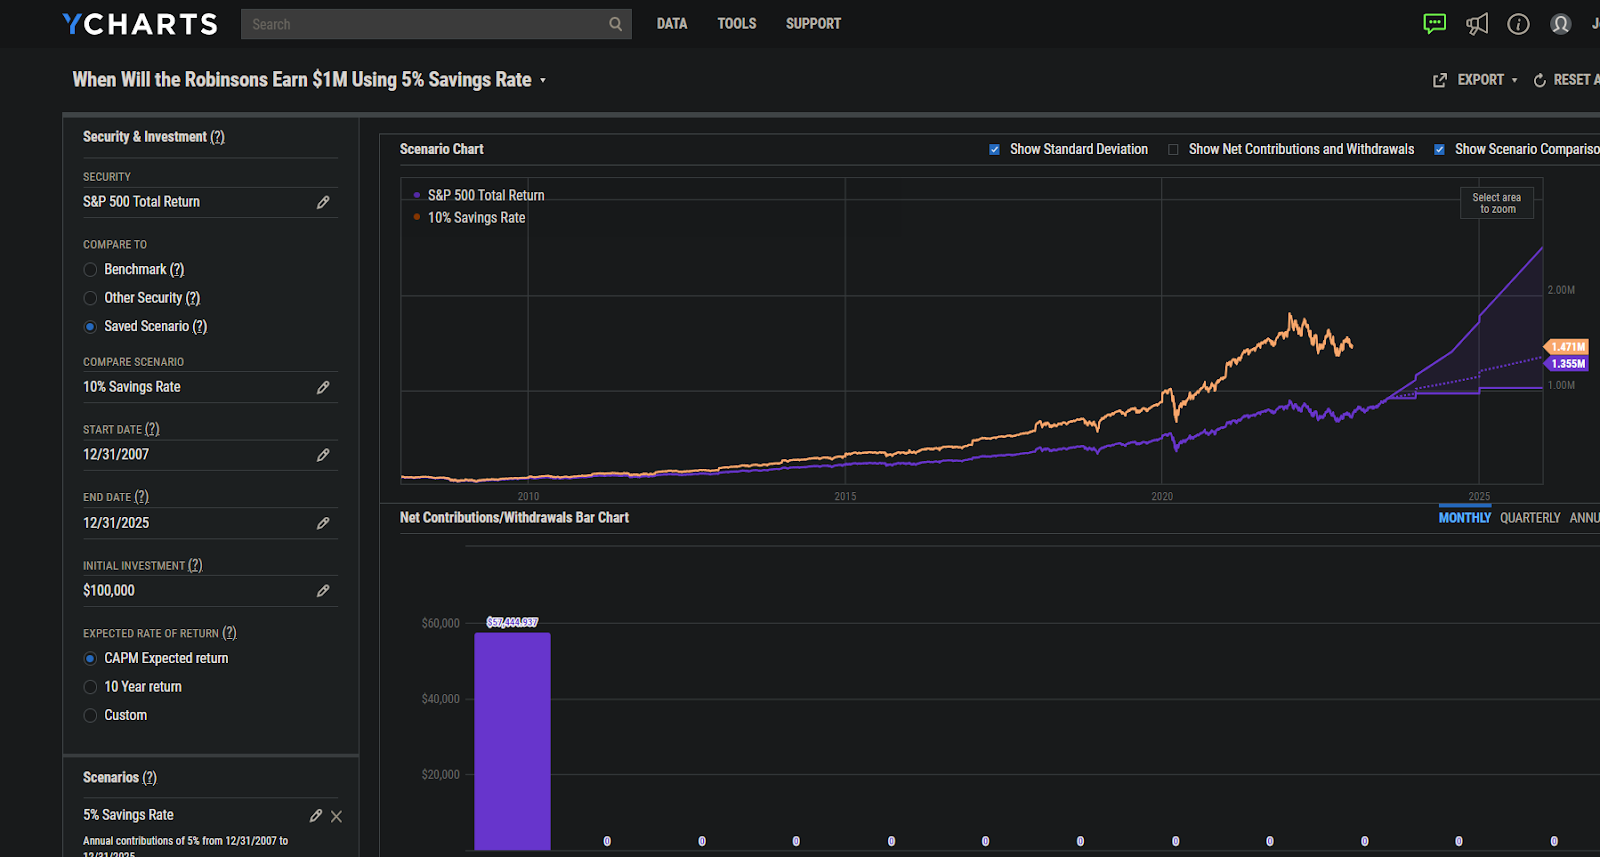Viewport: 1600px width, 857px height.
Task: Click the 10% Savings Rate compare scenario value
Action: (x=132, y=387)
